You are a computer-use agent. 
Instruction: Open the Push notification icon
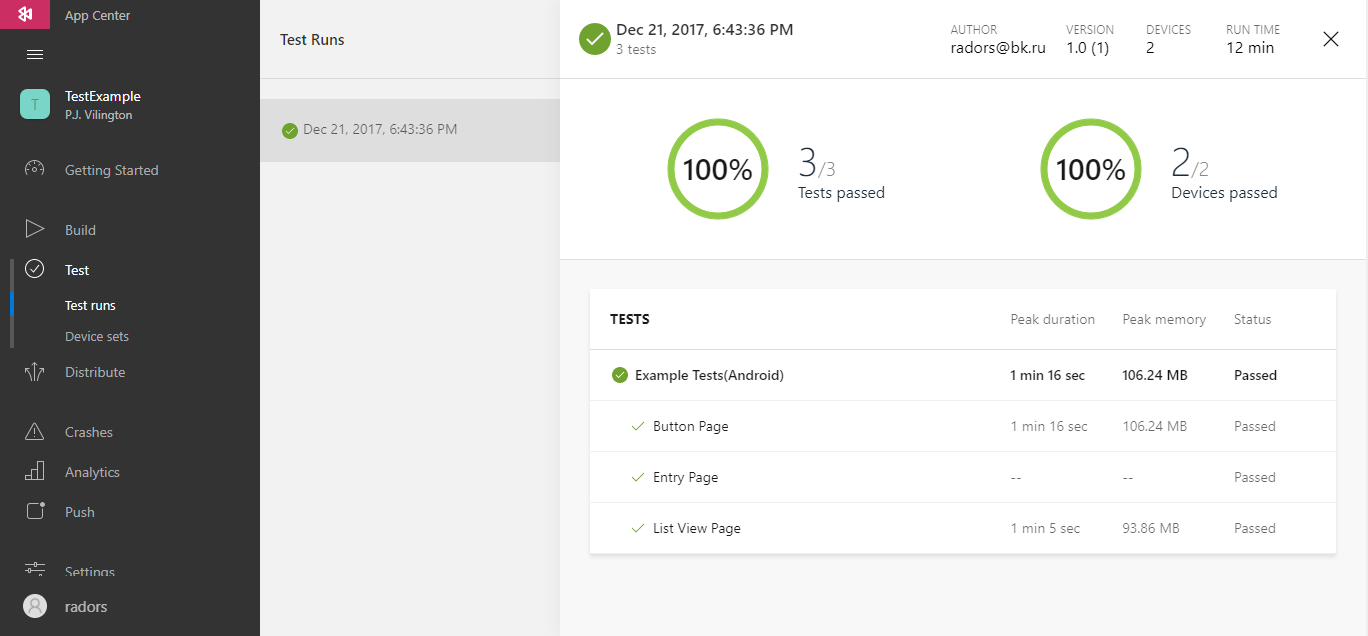(35, 511)
